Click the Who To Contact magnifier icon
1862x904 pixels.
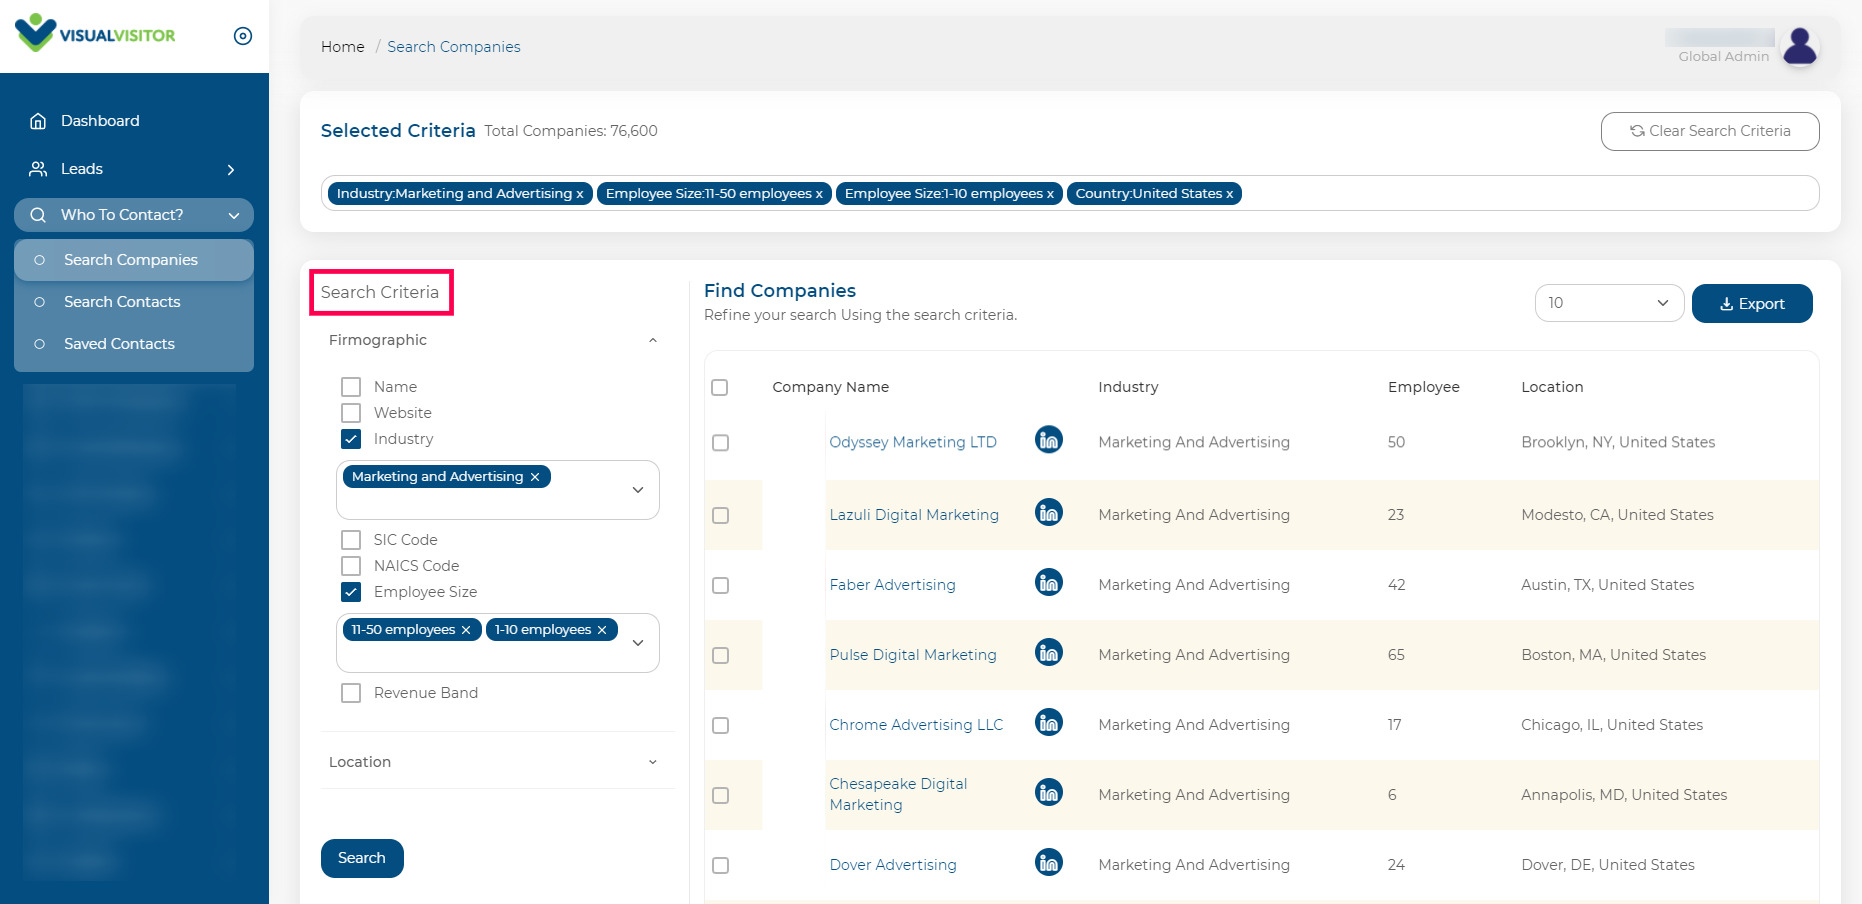pos(38,215)
